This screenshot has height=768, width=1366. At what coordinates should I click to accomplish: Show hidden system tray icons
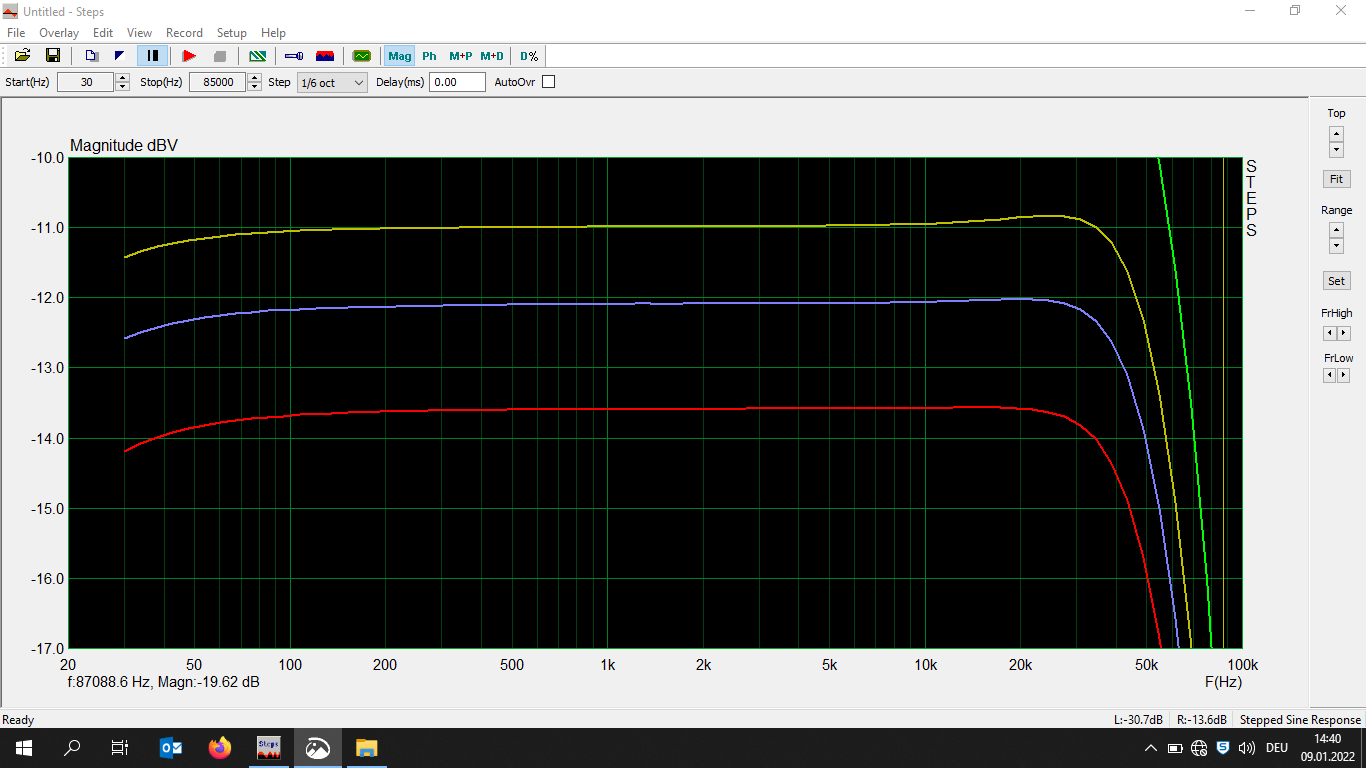[1151, 748]
